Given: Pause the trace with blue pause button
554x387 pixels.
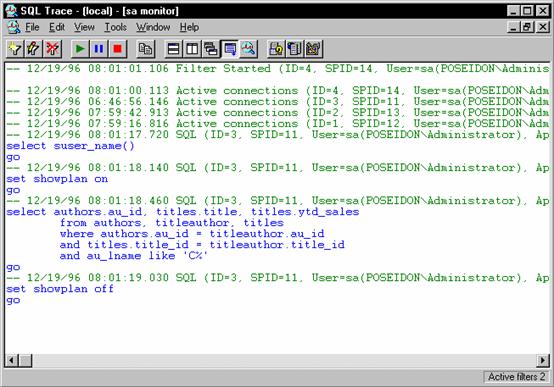Looking at the screenshot, I should tap(99, 49).
